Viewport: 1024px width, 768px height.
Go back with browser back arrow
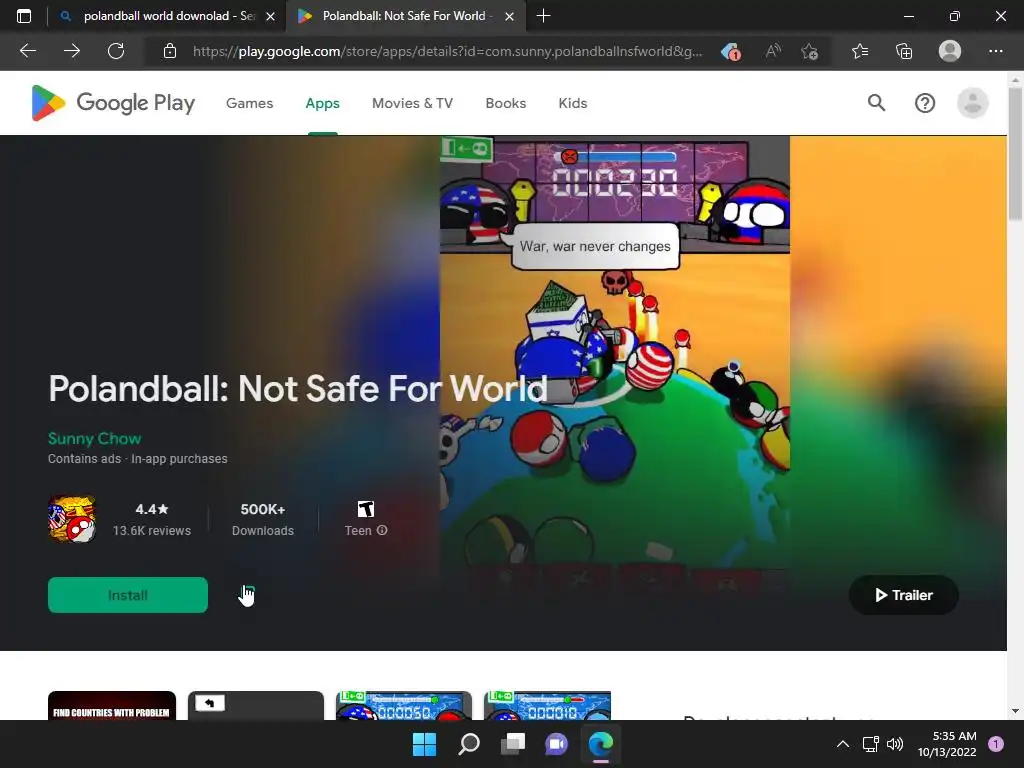click(27, 51)
